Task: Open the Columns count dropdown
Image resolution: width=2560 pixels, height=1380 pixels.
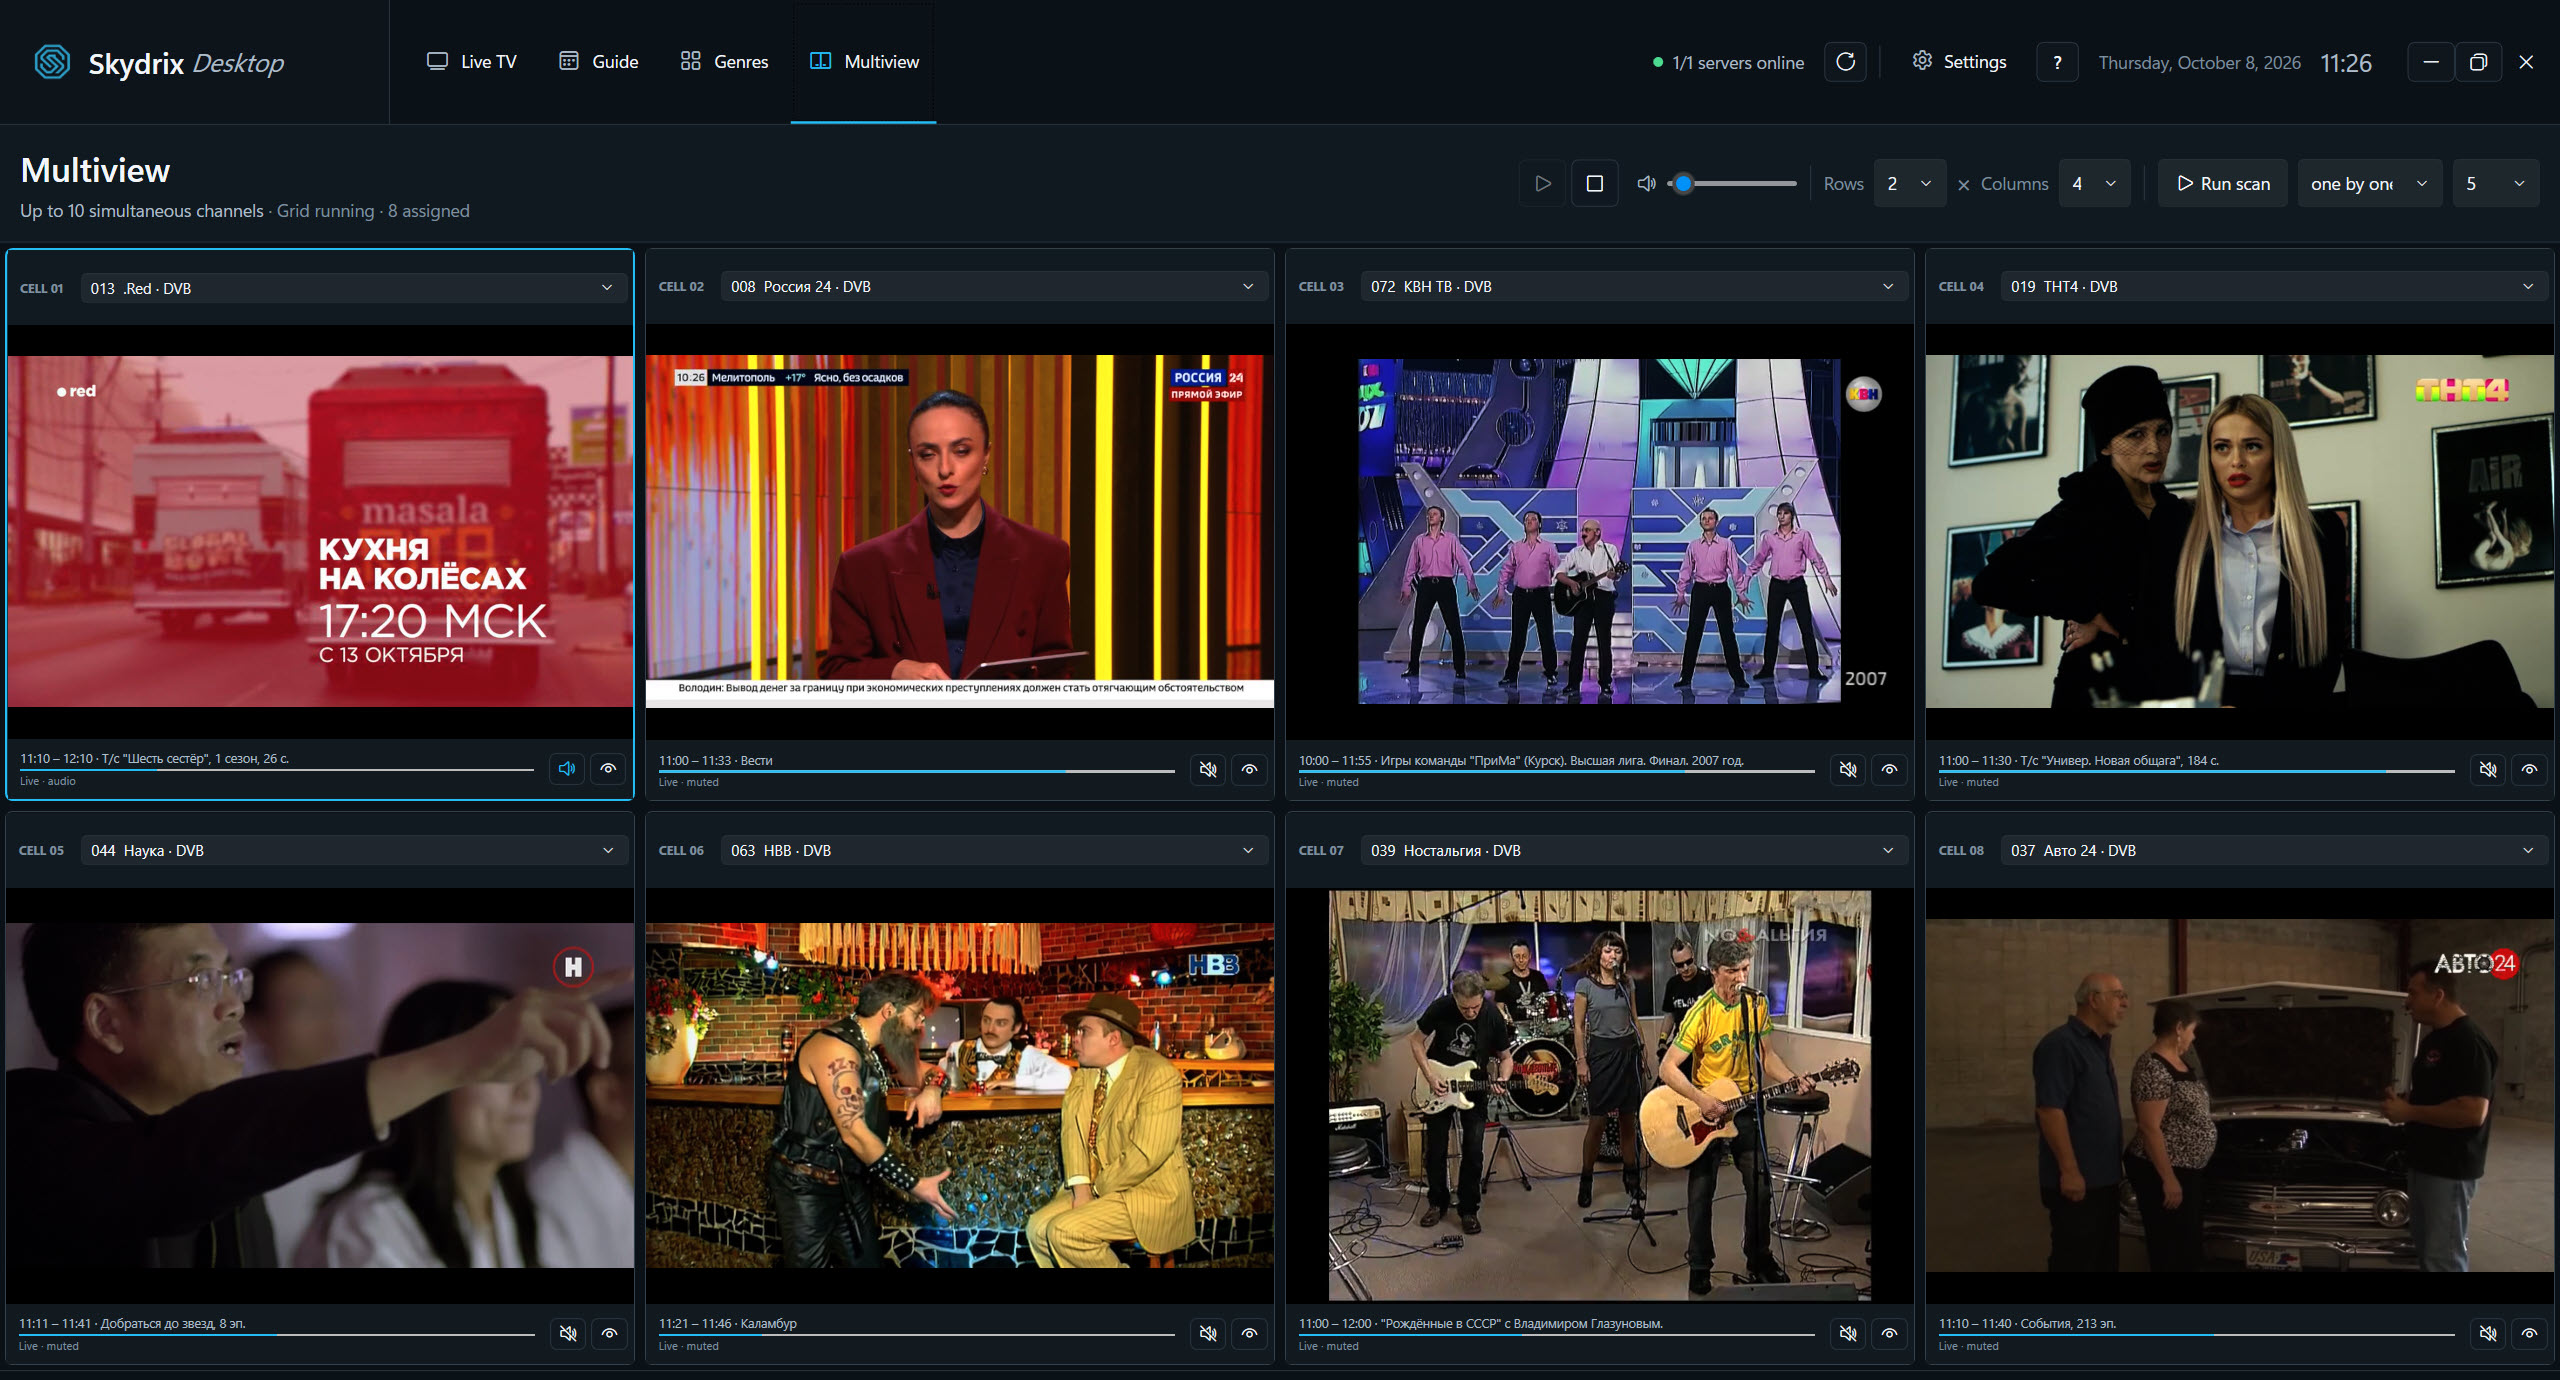Action: pos(2094,183)
